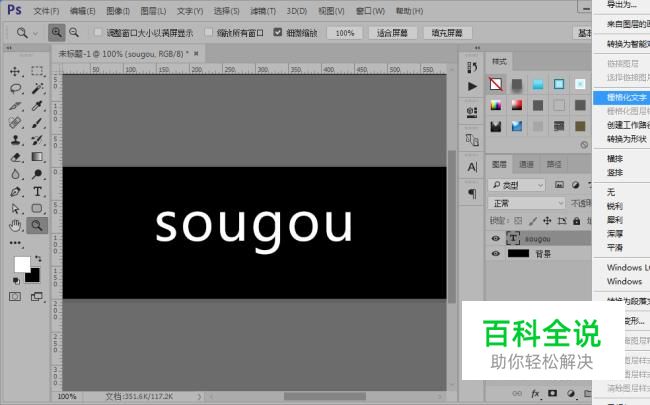
Task: Expand the collapsed icon panel double-arrow
Action: pos(477,48)
